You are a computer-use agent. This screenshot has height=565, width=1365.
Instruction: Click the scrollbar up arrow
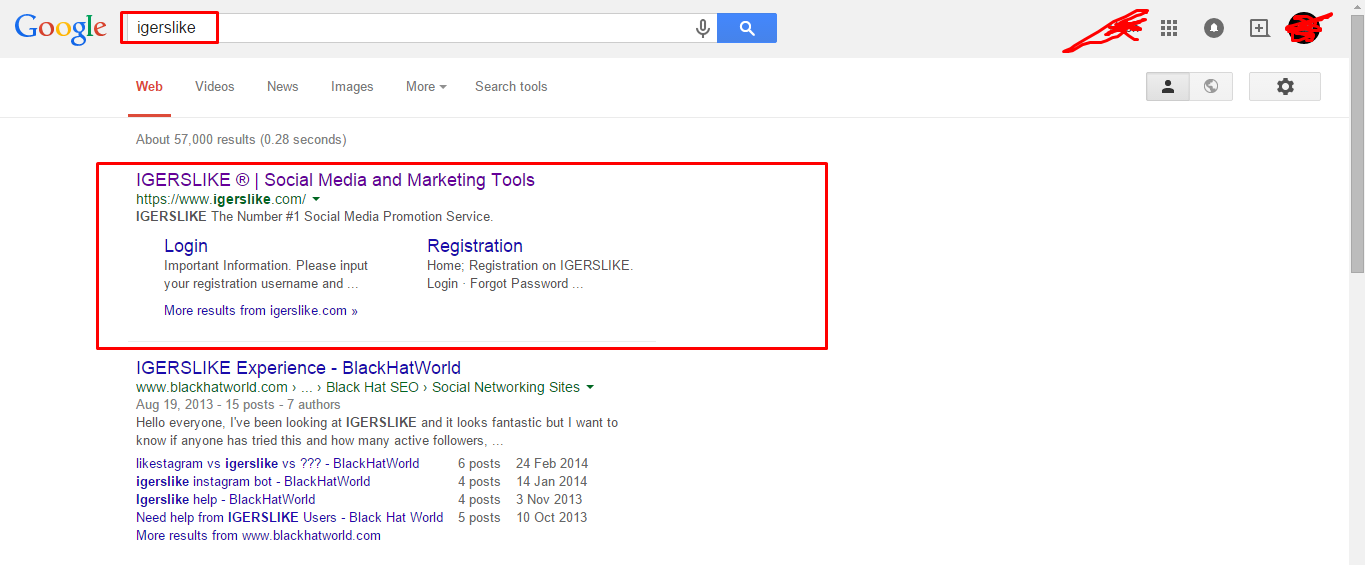coord(1357,7)
